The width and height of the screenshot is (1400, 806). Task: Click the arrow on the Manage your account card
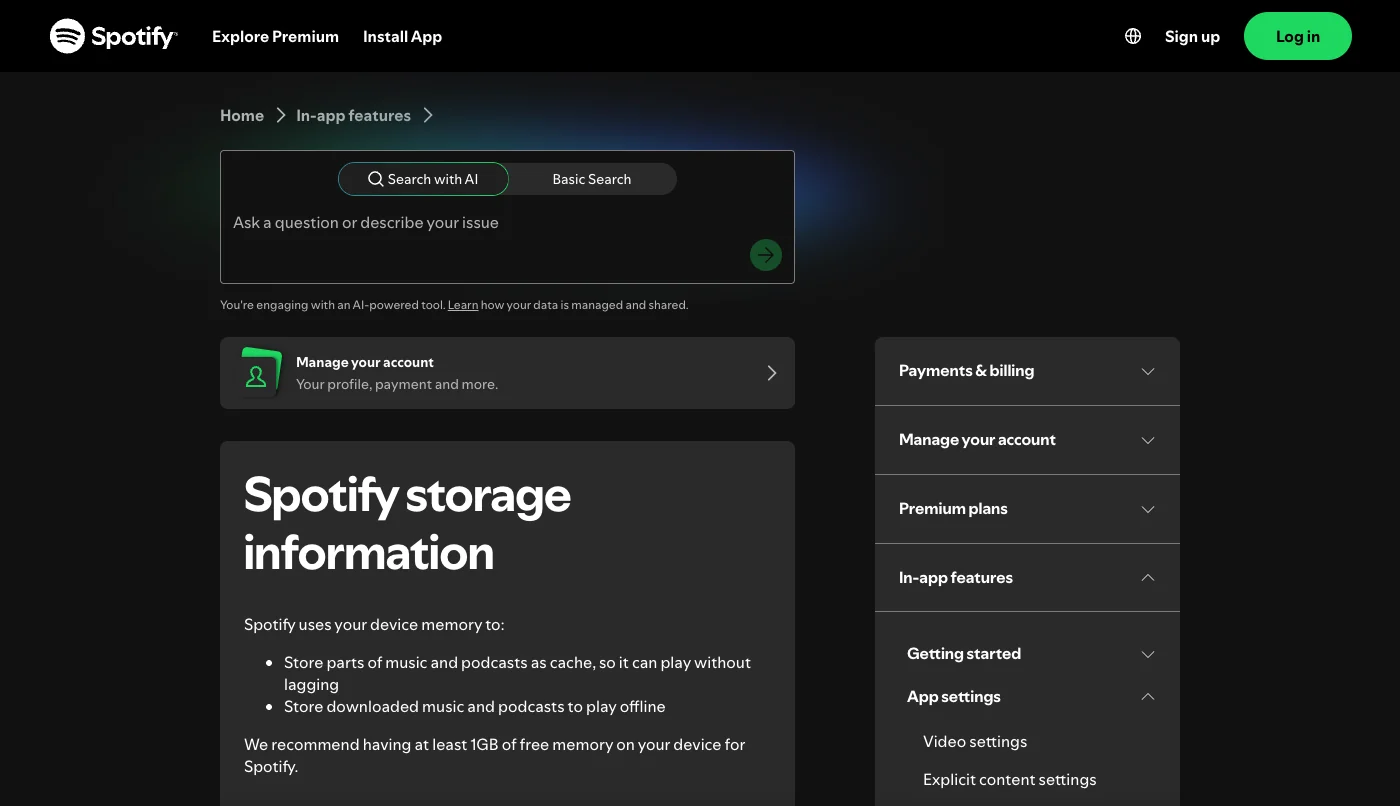coord(771,373)
